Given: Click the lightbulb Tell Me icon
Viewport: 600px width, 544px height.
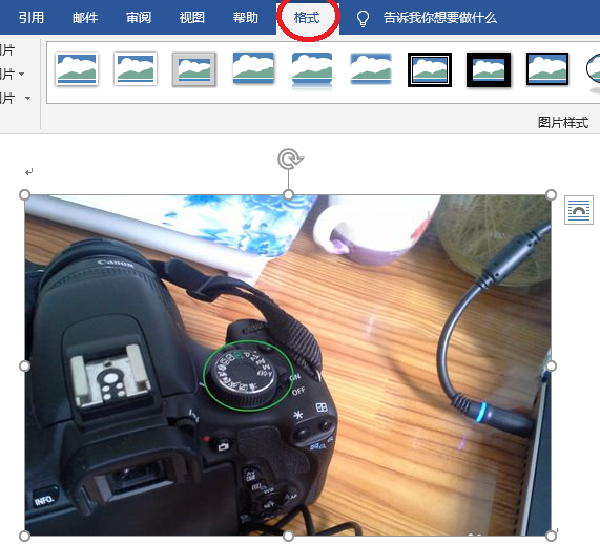Looking at the screenshot, I should (363, 18).
